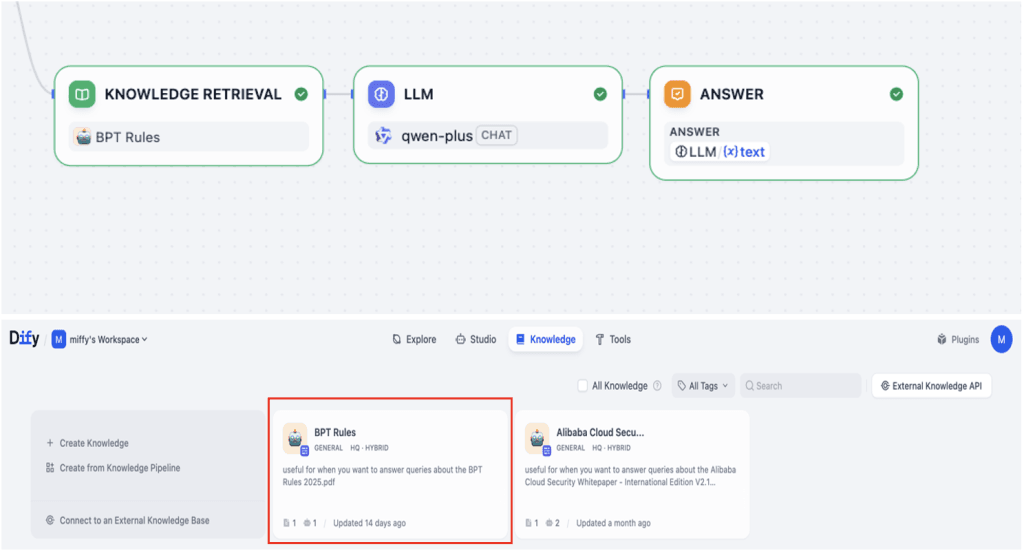The width and height of the screenshot is (1024, 551).
Task: Click the Answer node orange icon
Action: (x=677, y=94)
